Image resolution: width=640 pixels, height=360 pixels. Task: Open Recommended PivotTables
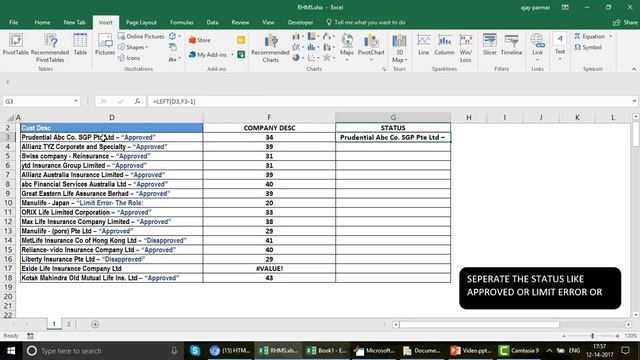coord(50,48)
